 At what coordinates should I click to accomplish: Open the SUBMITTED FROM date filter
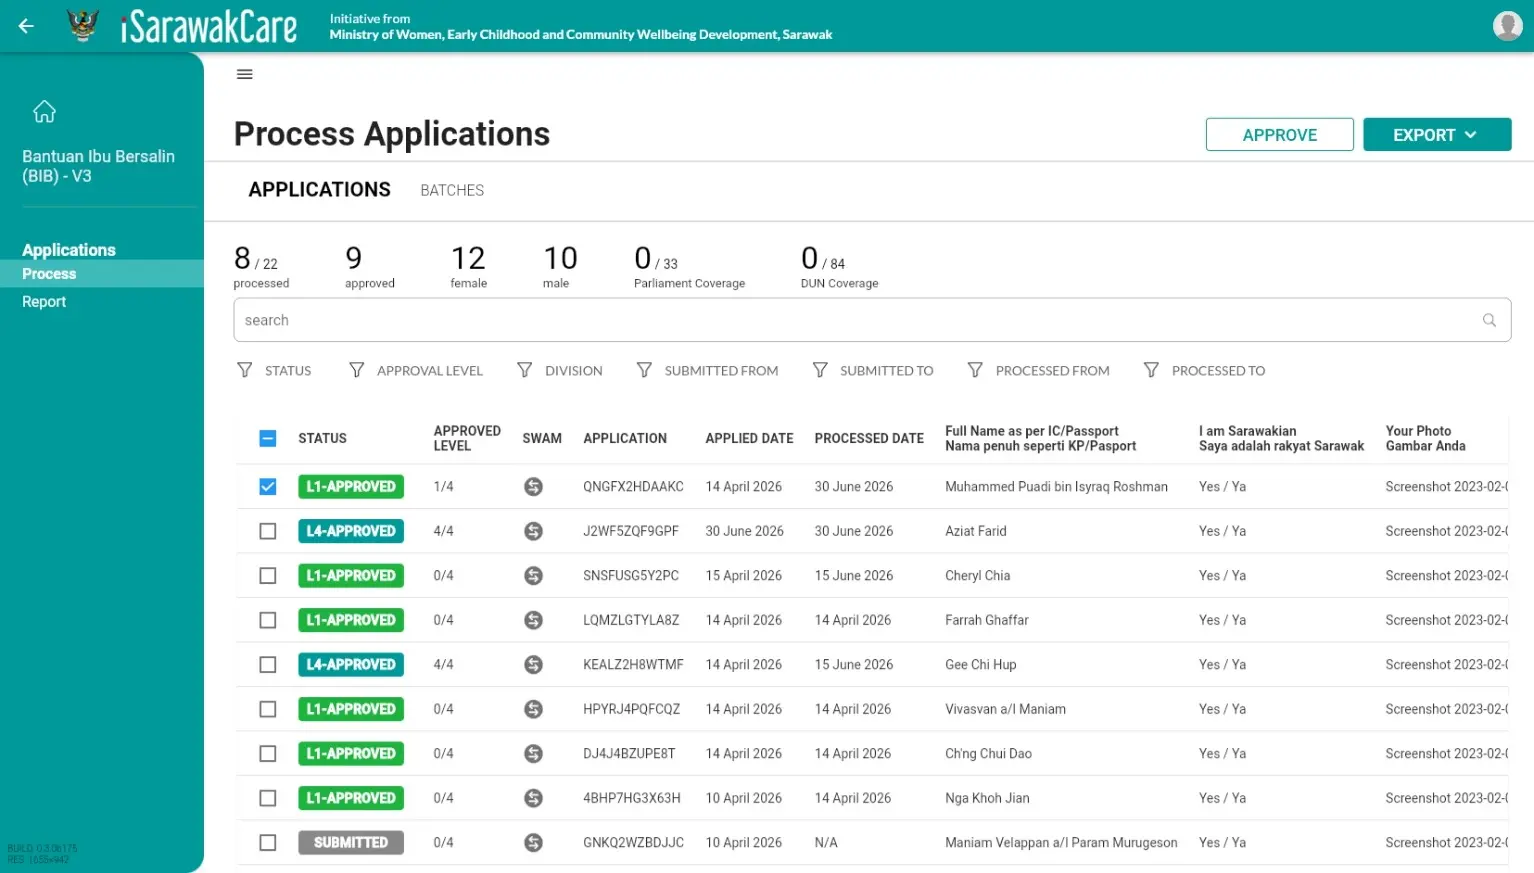click(x=707, y=371)
